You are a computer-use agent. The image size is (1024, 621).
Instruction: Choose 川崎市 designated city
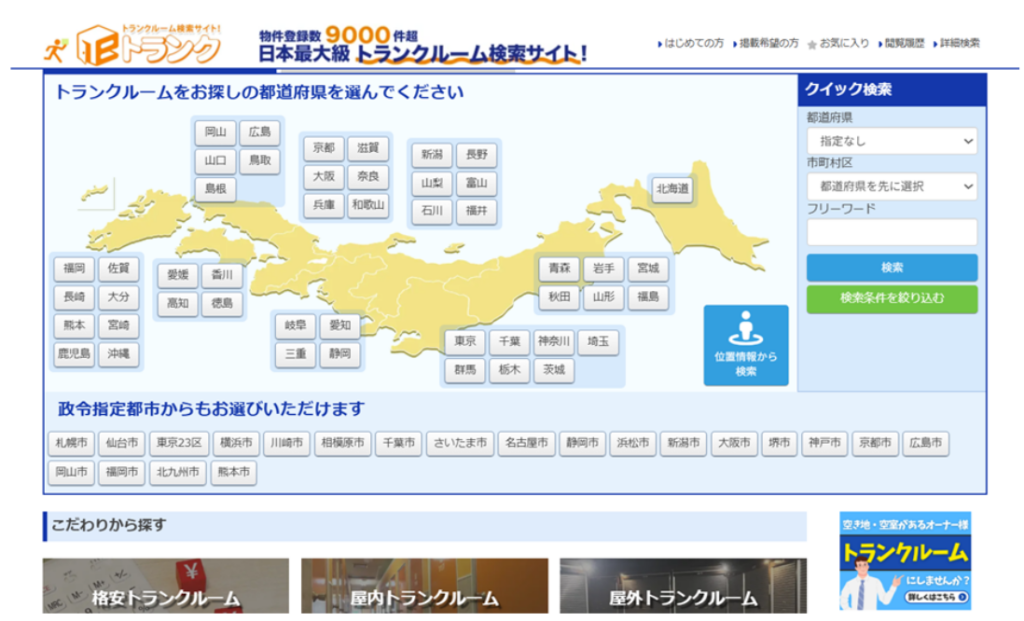287,443
